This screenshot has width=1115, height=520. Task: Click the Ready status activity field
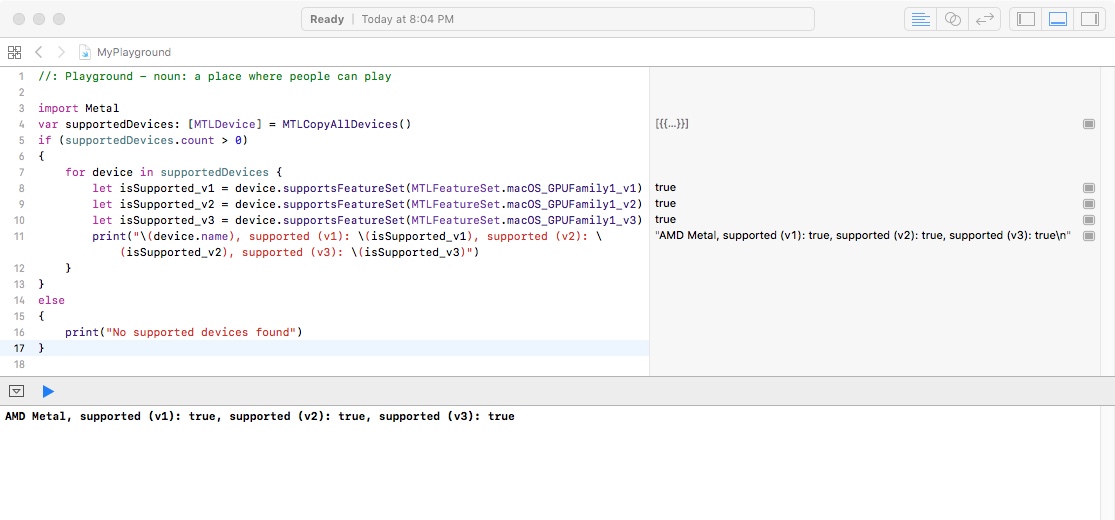[558, 19]
